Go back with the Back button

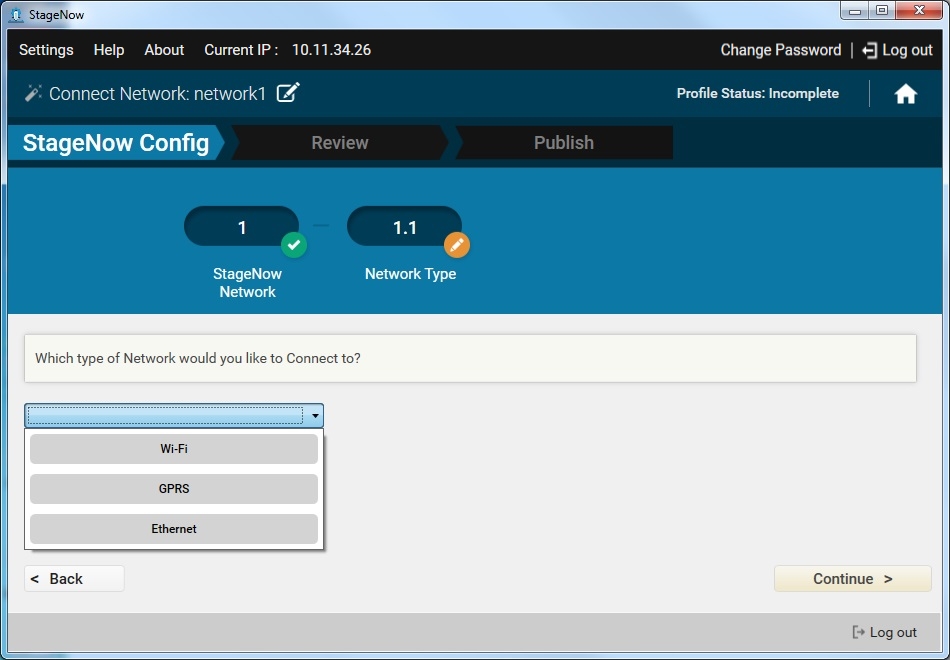click(x=74, y=579)
